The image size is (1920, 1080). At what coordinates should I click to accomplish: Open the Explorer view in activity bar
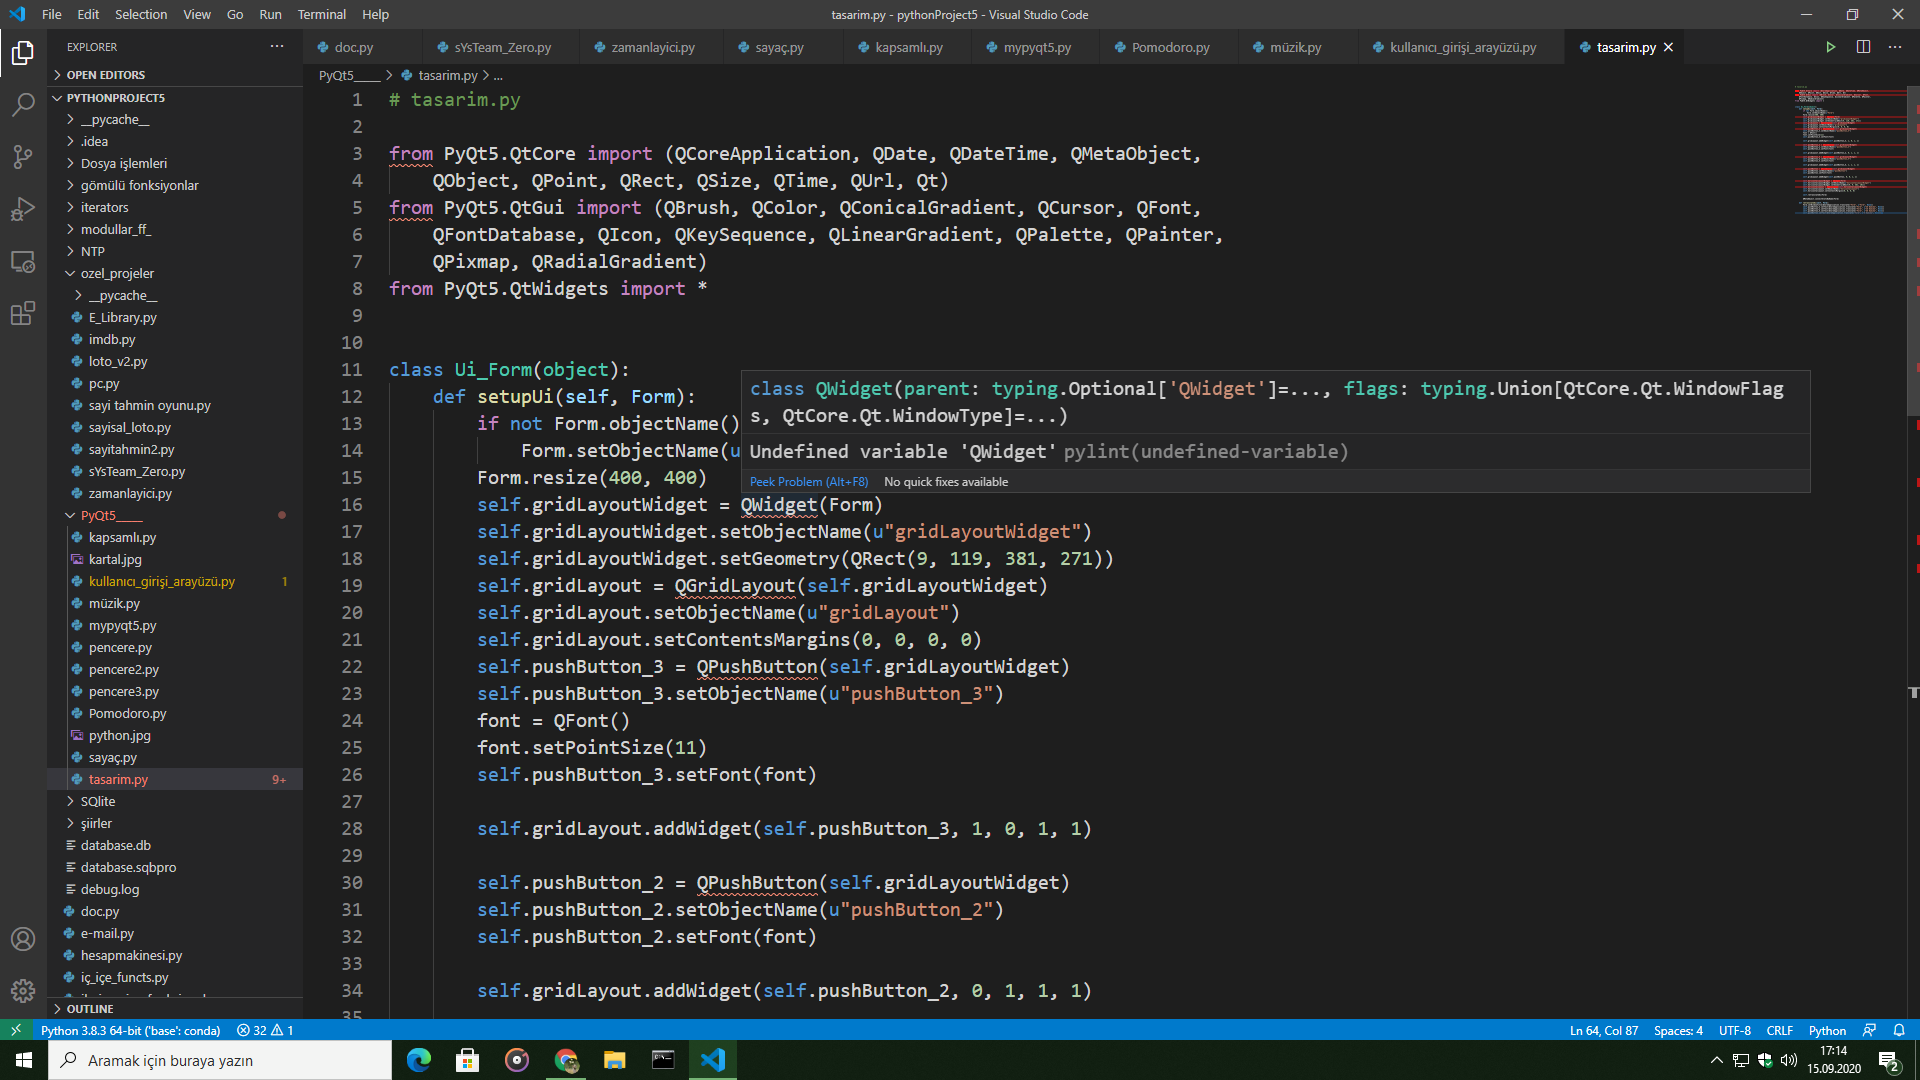coord(23,52)
